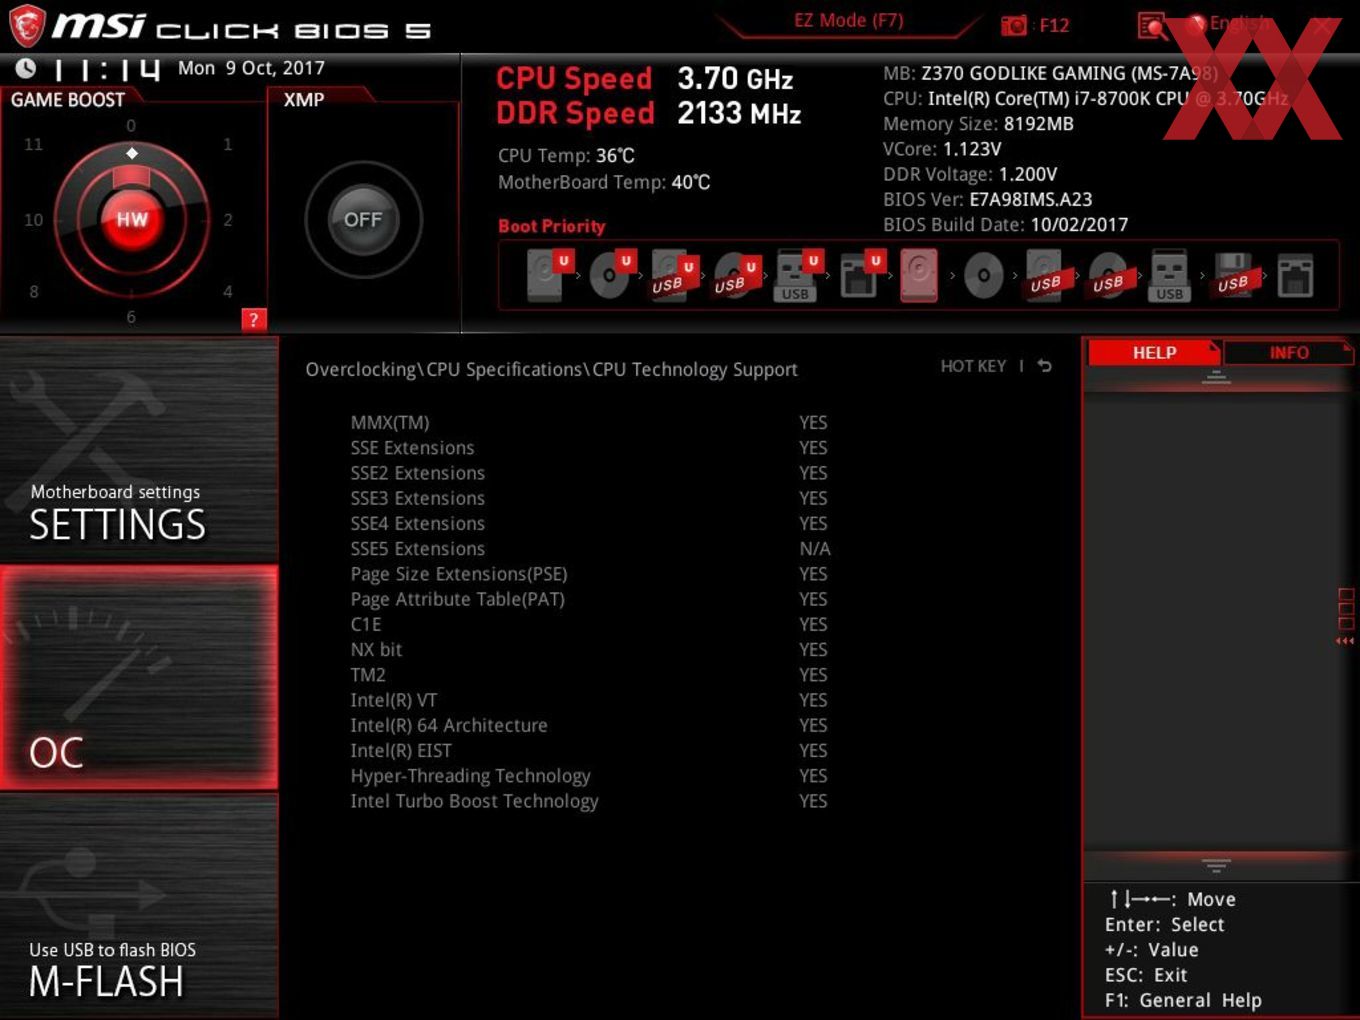Switch to EZ Mode (F7)
1360x1020 pixels.
[x=848, y=21]
